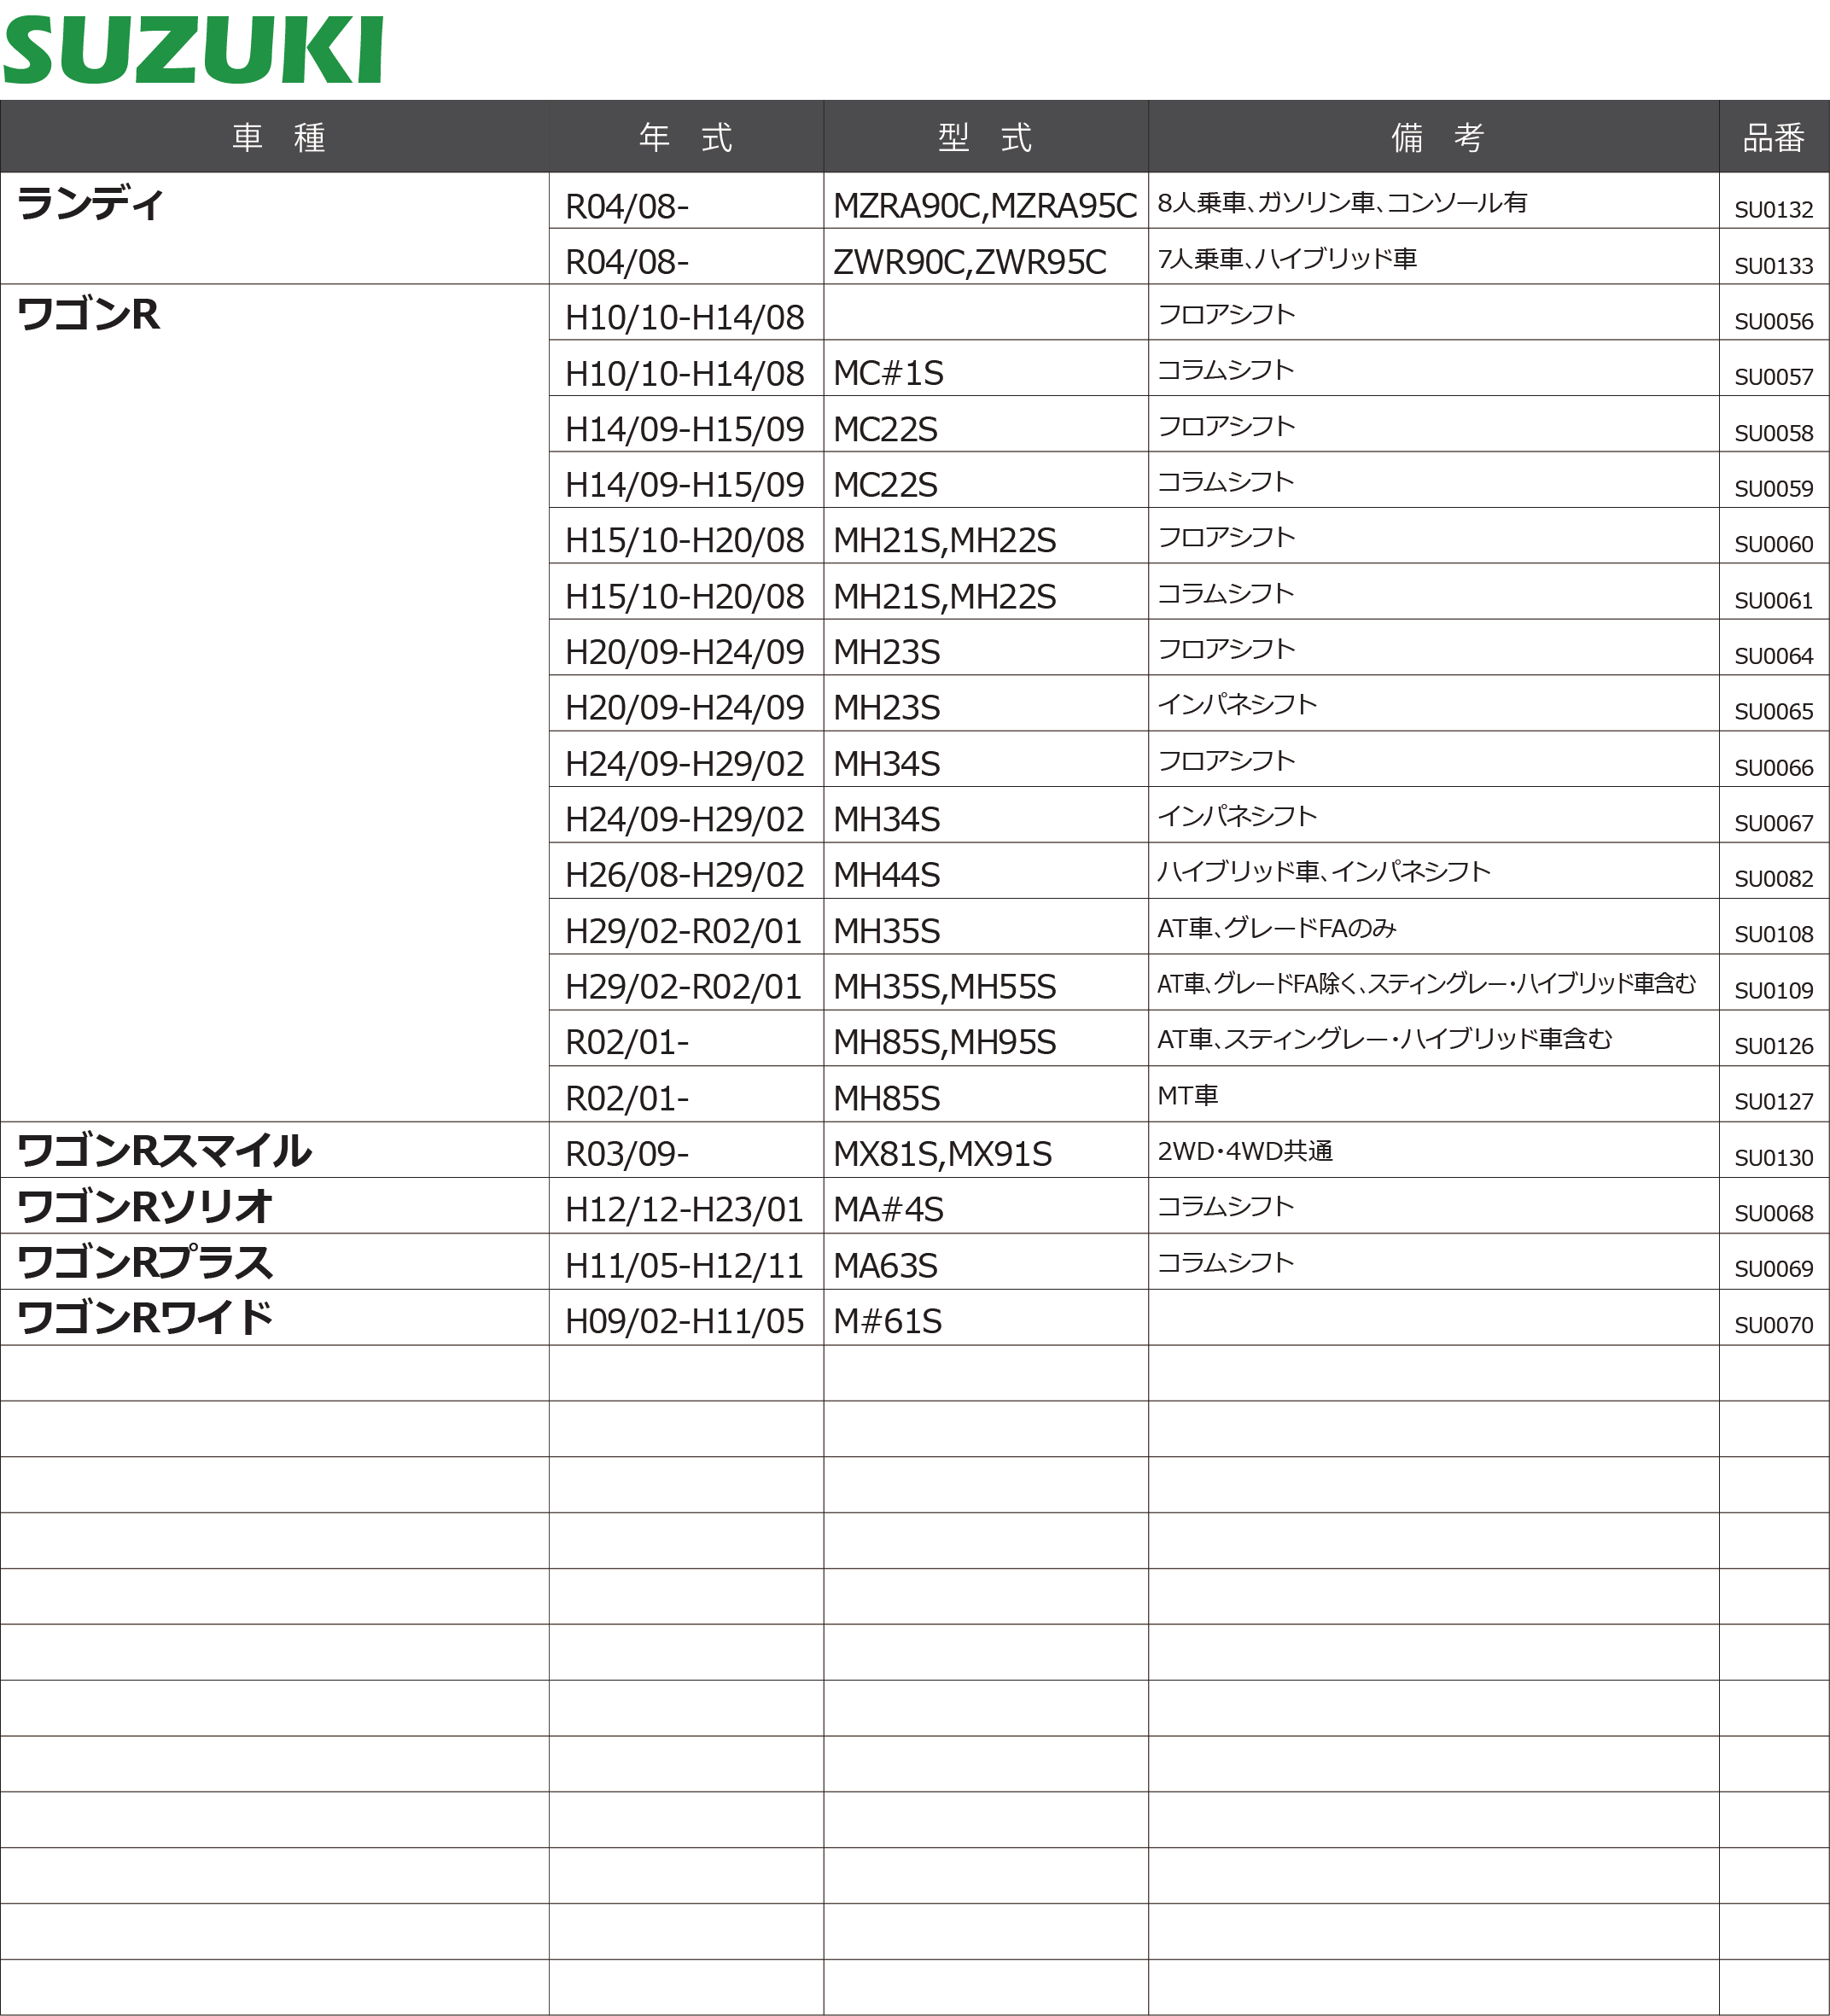Click the ワゴンRスマイル row label
Image resolution: width=1830 pixels, height=2016 pixels.
[165, 1151]
